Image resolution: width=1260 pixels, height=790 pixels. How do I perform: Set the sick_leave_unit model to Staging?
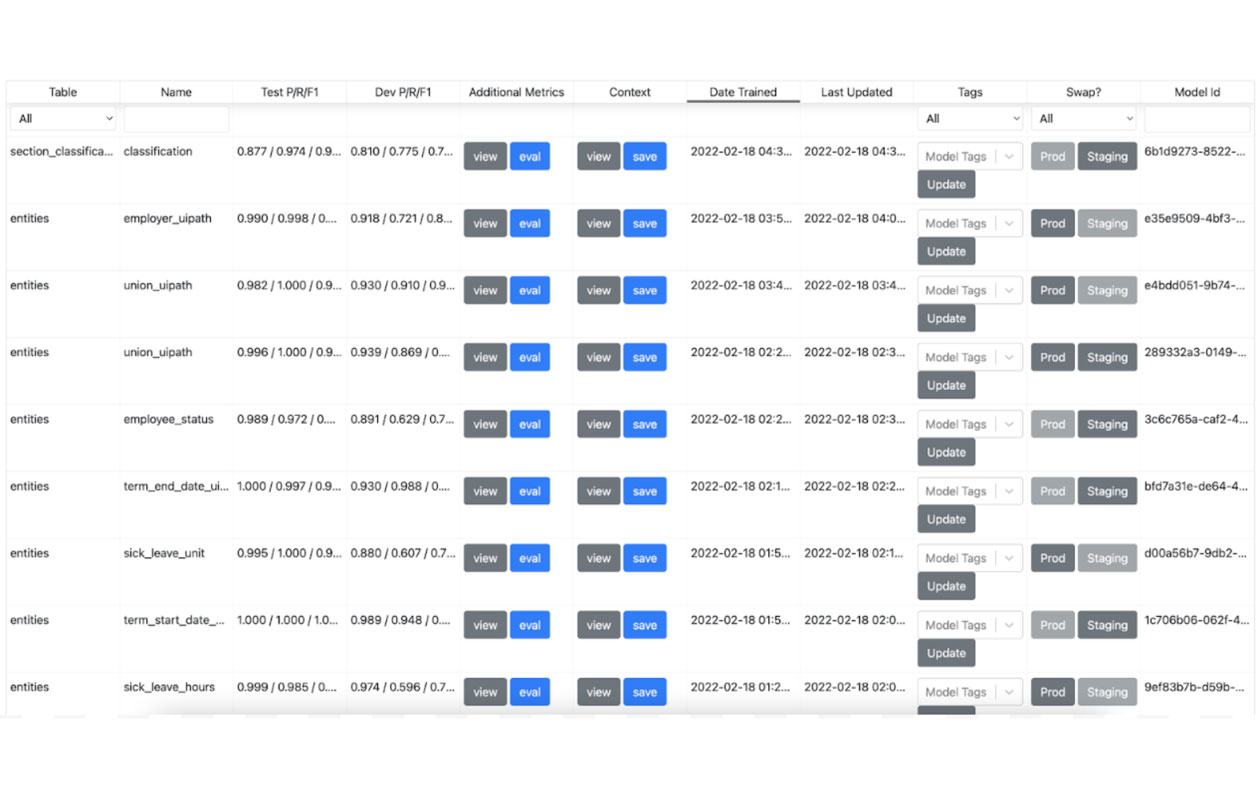1107,558
